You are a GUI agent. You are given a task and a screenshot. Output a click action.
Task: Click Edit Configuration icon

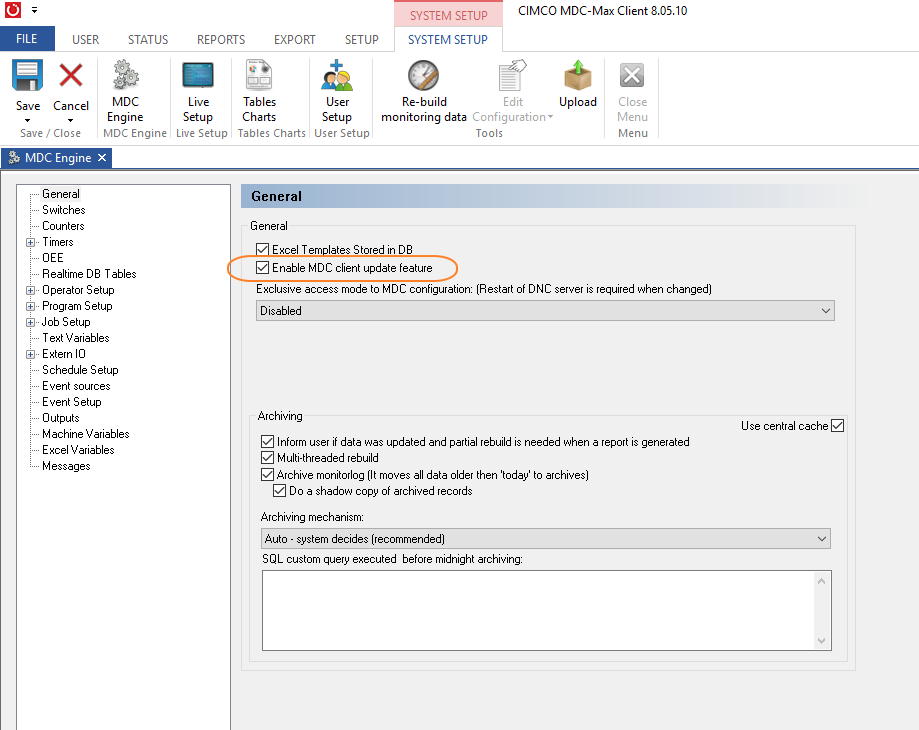pyautogui.click(x=512, y=75)
